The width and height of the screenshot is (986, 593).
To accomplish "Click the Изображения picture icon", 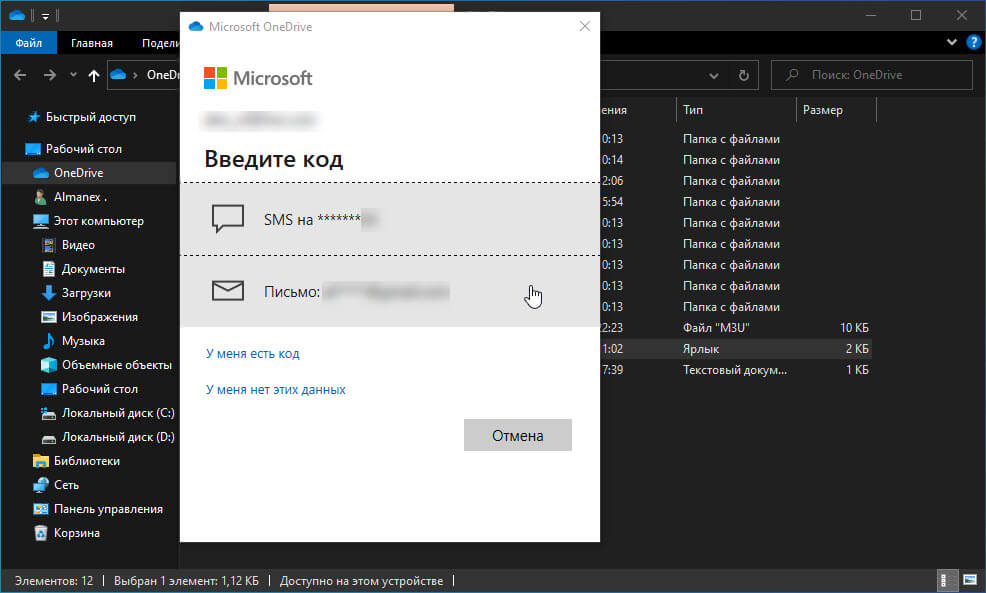I will click(49, 317).
